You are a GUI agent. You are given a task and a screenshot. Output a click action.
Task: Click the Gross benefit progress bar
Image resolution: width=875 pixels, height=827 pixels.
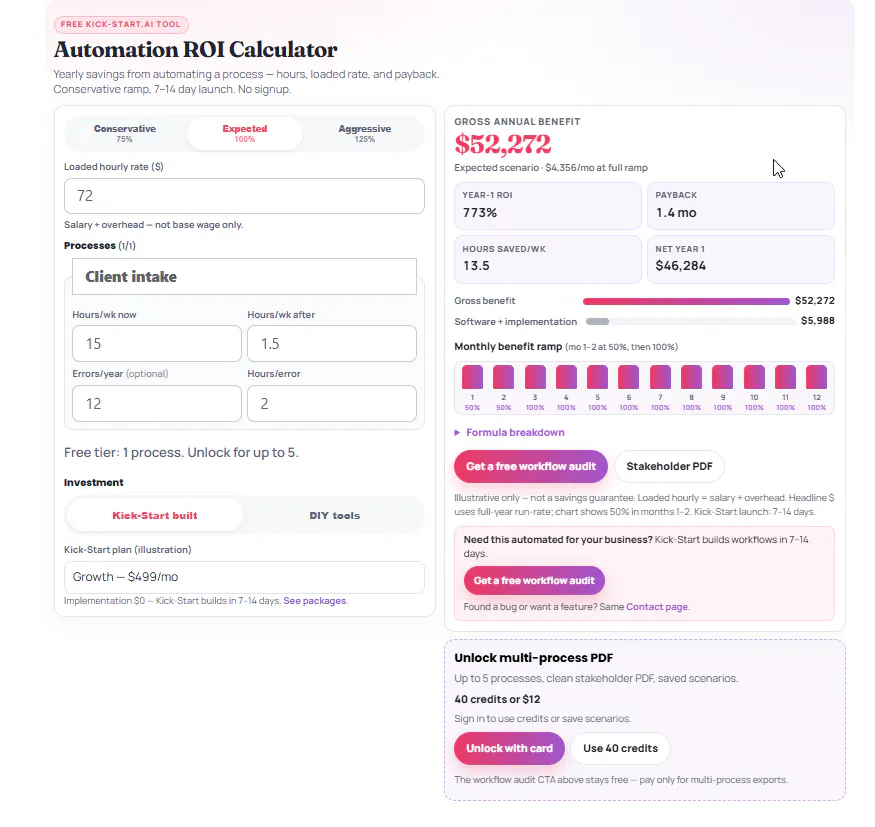686,301
